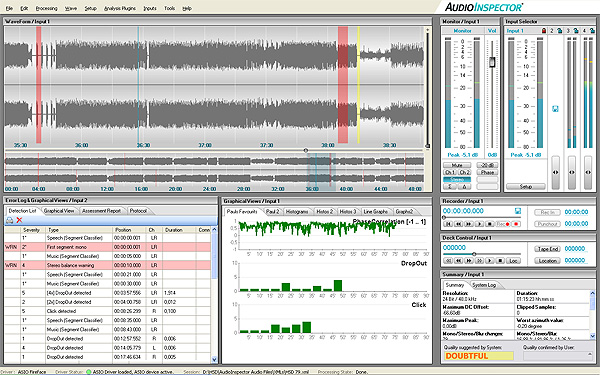The image size is (600, 375).
Task: Open the Processing menu
Action: (46, 8)
